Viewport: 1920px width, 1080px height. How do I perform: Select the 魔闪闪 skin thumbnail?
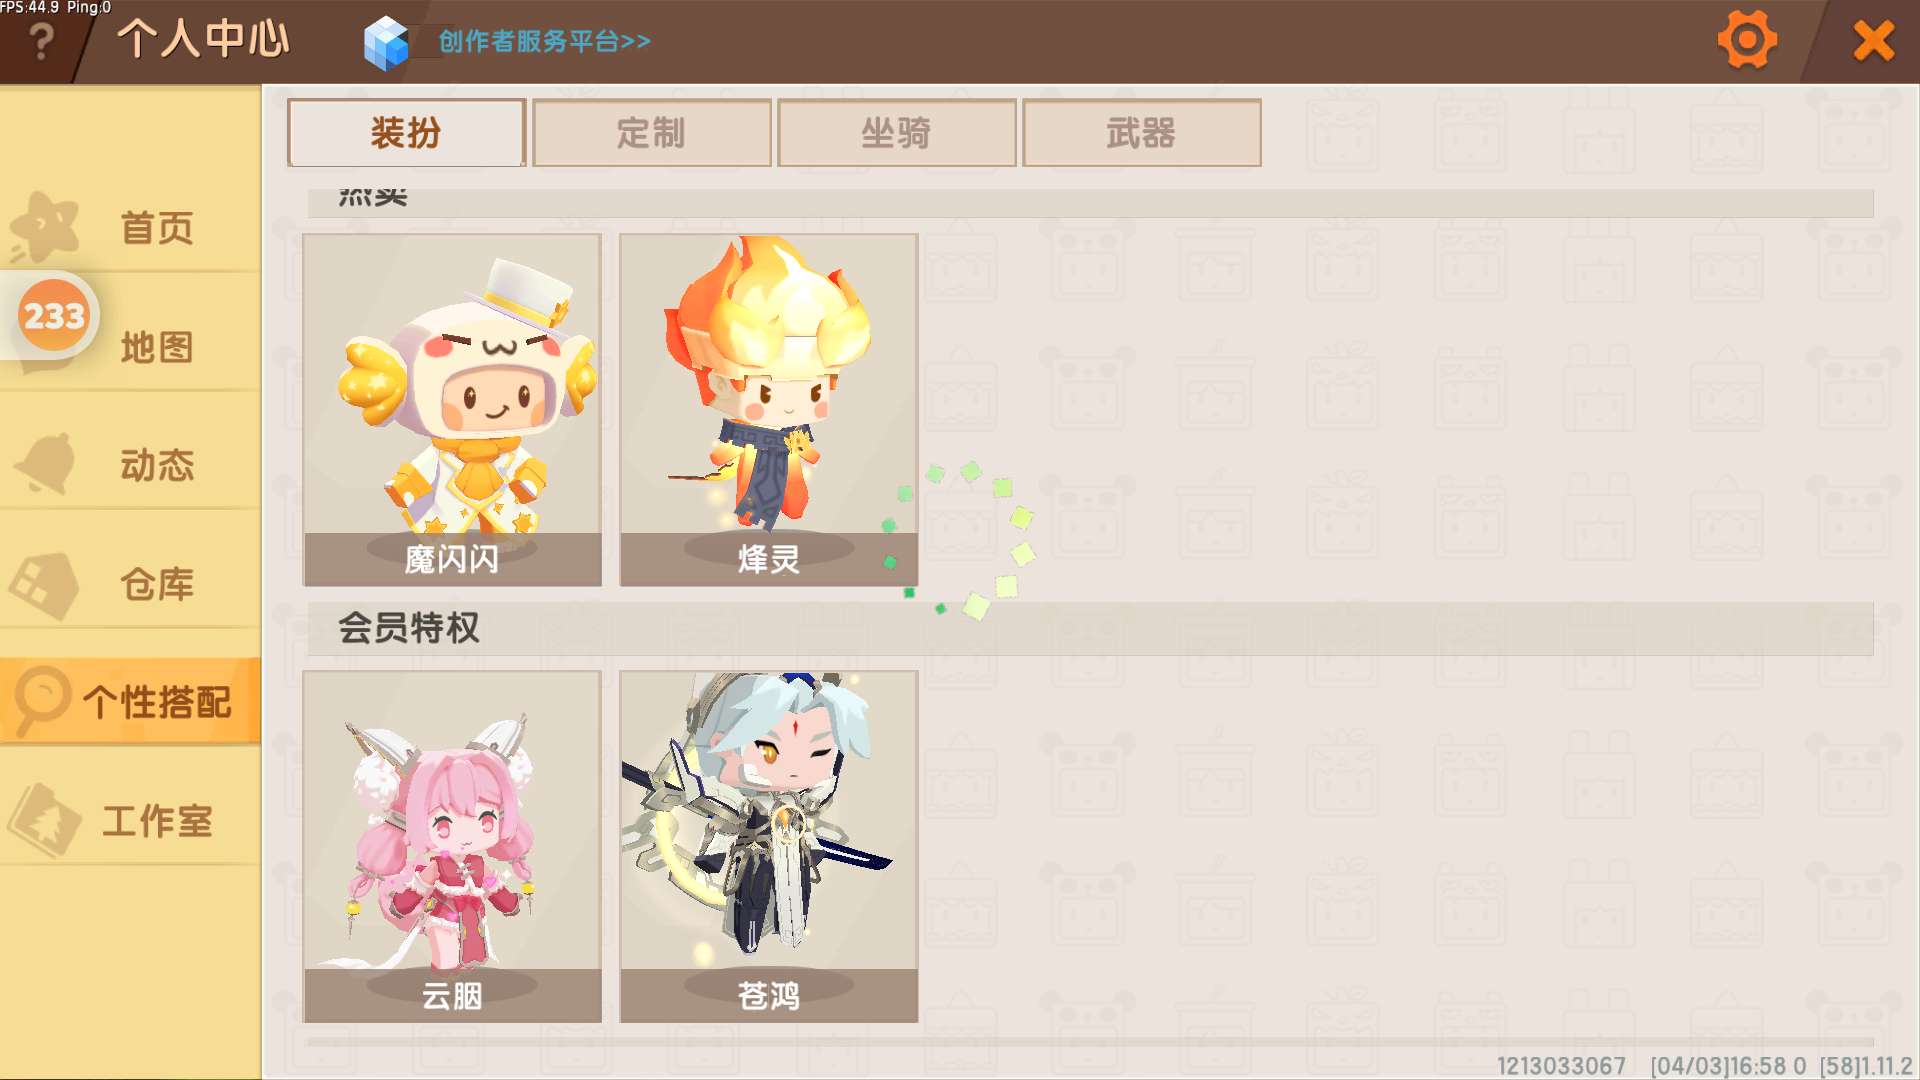pyautogui.click(x=452, y=410)
